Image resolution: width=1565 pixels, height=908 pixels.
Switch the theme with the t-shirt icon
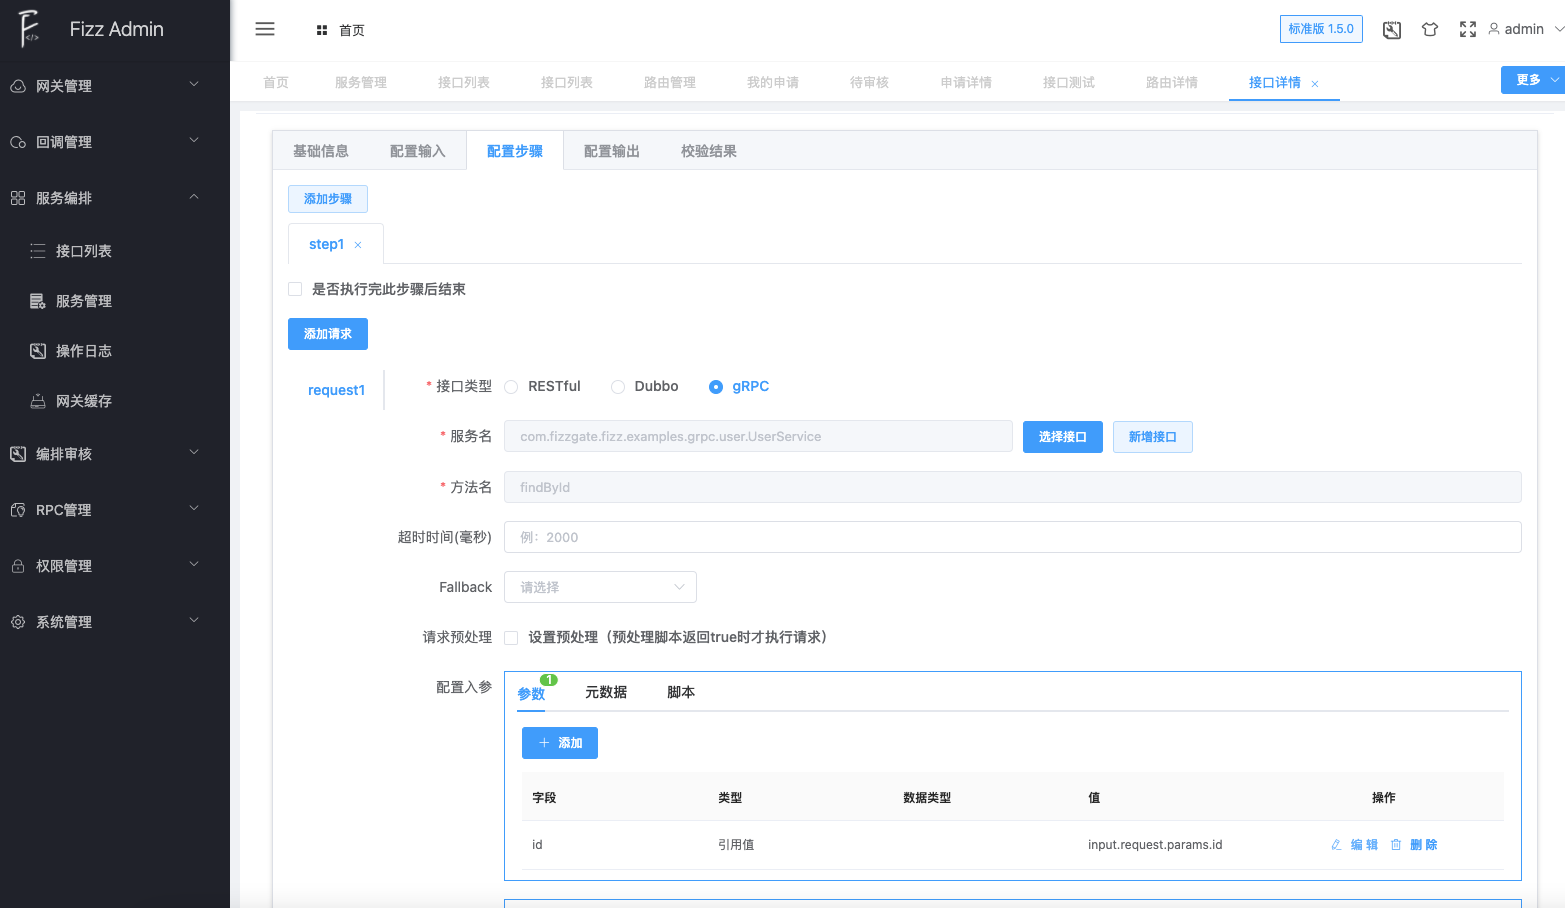tap(1430, 30)
